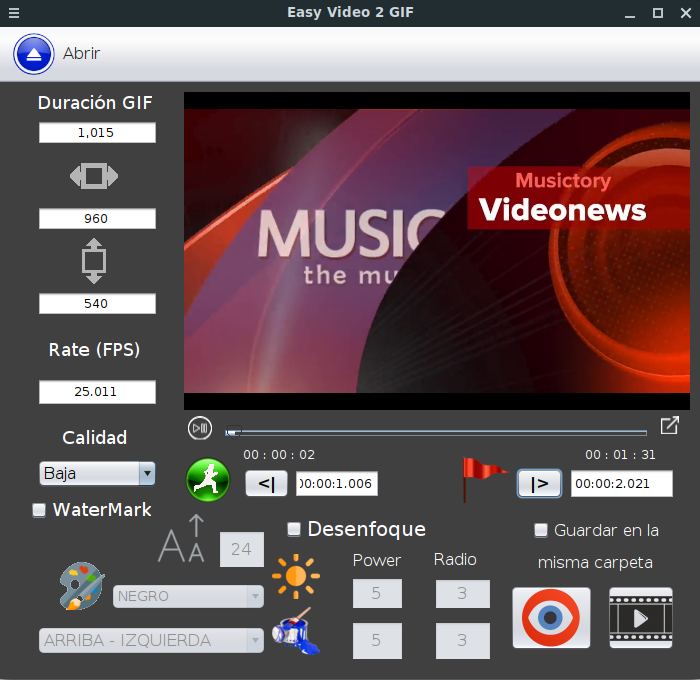The width and height of the screenshot is (700, 680).
Task: Click the font size field 24
Action: 242,549
